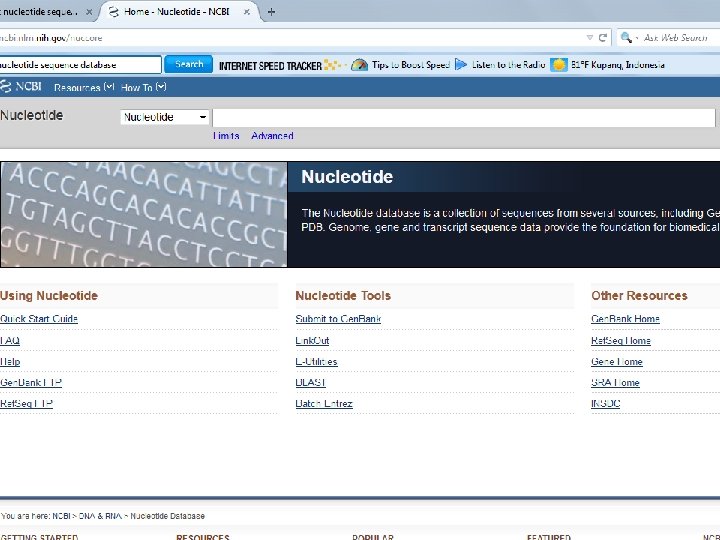Screen dimensions: 720x540
Task: Close the Home - Nucleotide - NCBI tab
Action: [x=247, y=12]
